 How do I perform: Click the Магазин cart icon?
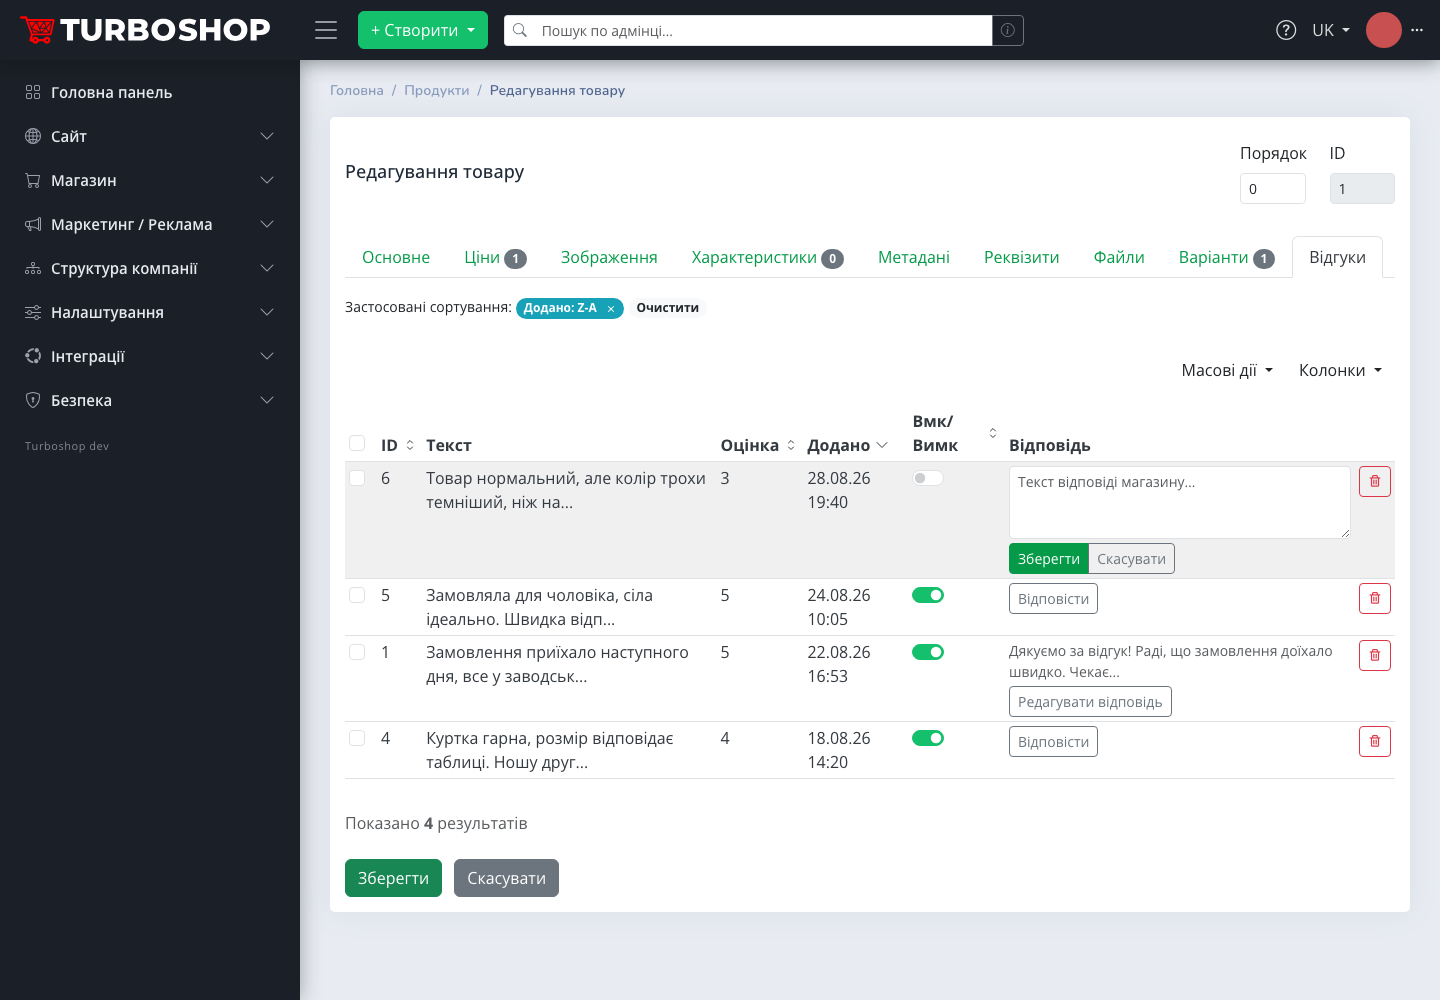[33, 180]
